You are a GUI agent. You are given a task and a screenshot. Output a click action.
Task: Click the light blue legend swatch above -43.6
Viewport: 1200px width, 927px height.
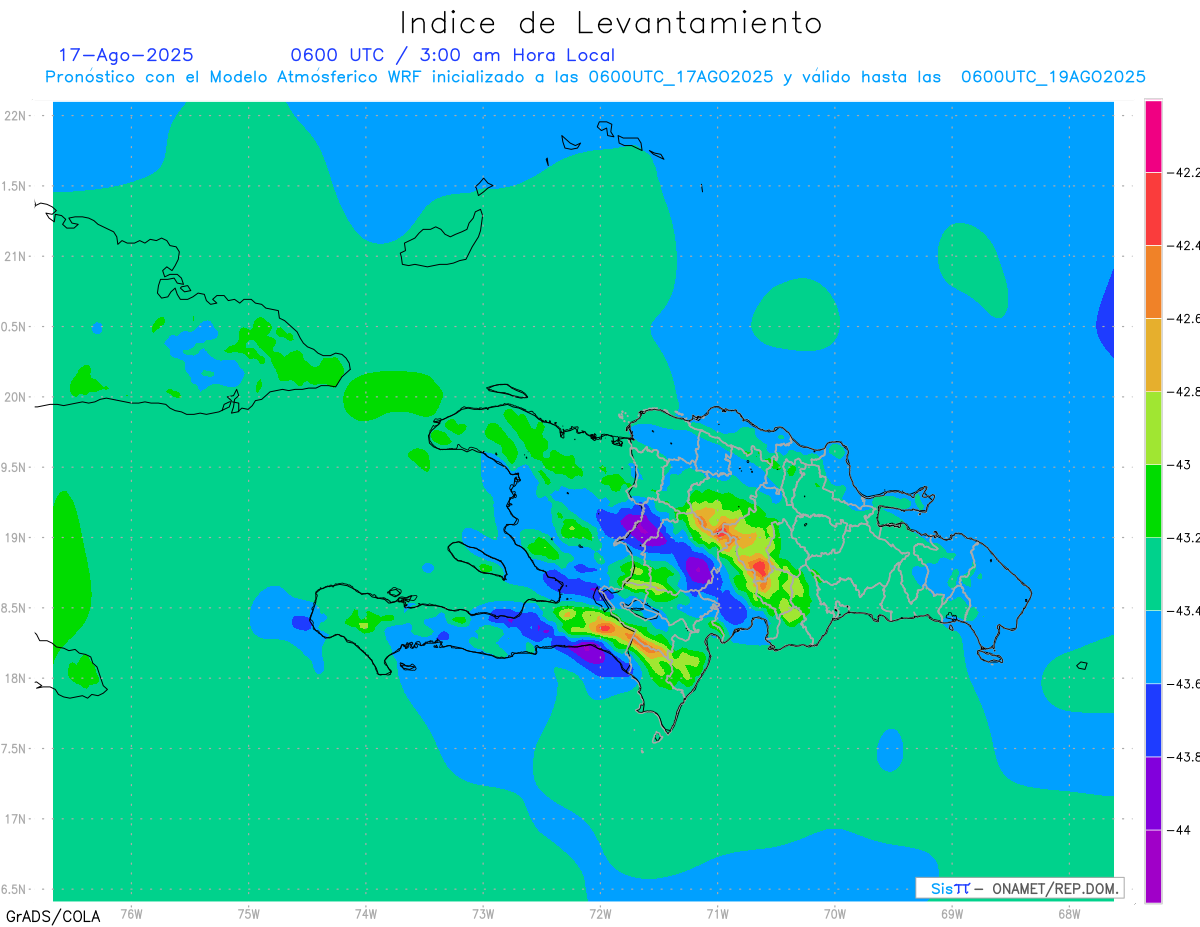point(1153,647)
